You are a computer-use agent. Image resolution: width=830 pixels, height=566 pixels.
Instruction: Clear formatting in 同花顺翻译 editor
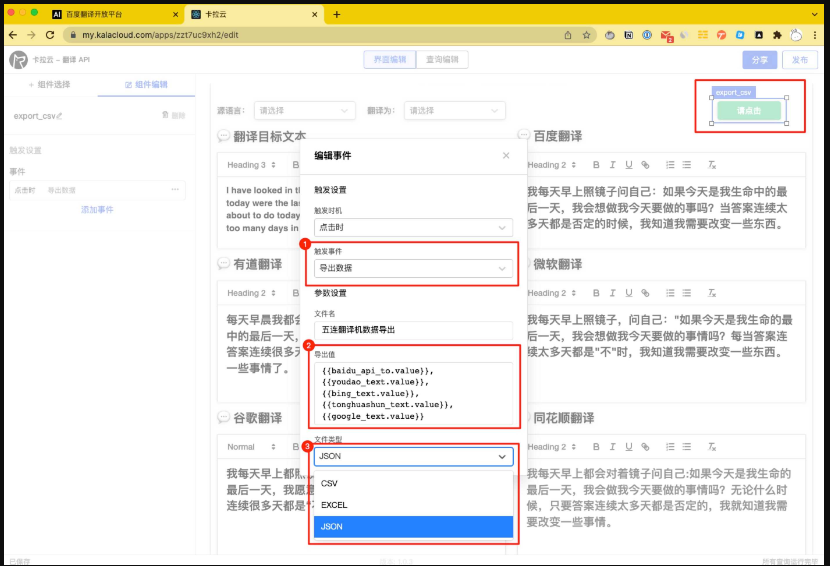tap(712, 447)
